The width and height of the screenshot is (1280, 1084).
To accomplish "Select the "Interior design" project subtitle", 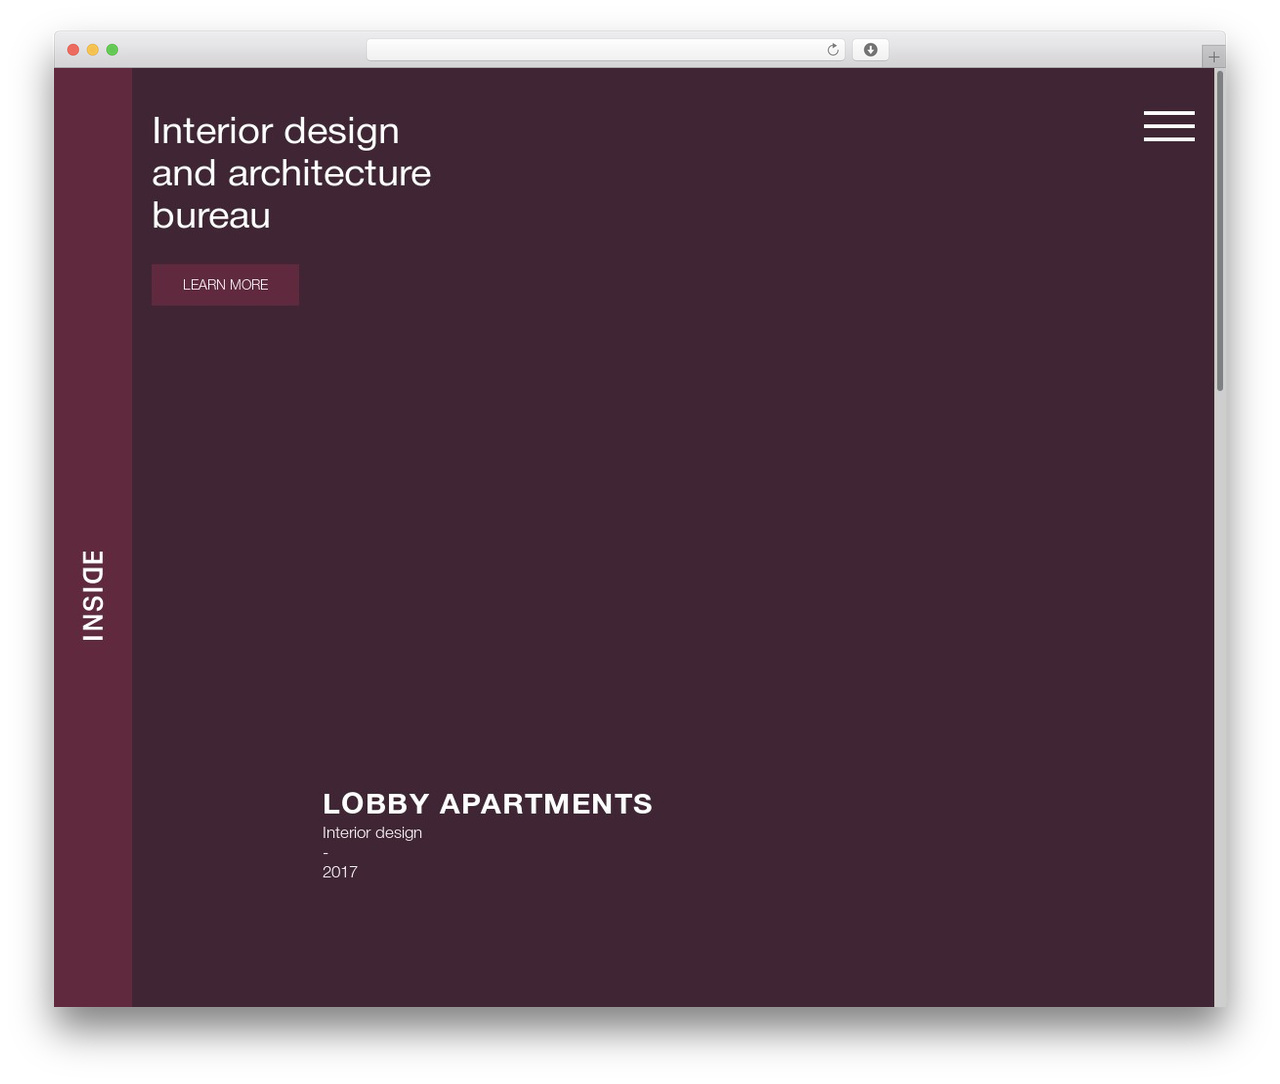I will pyautogui.click(x=372, y=833).
